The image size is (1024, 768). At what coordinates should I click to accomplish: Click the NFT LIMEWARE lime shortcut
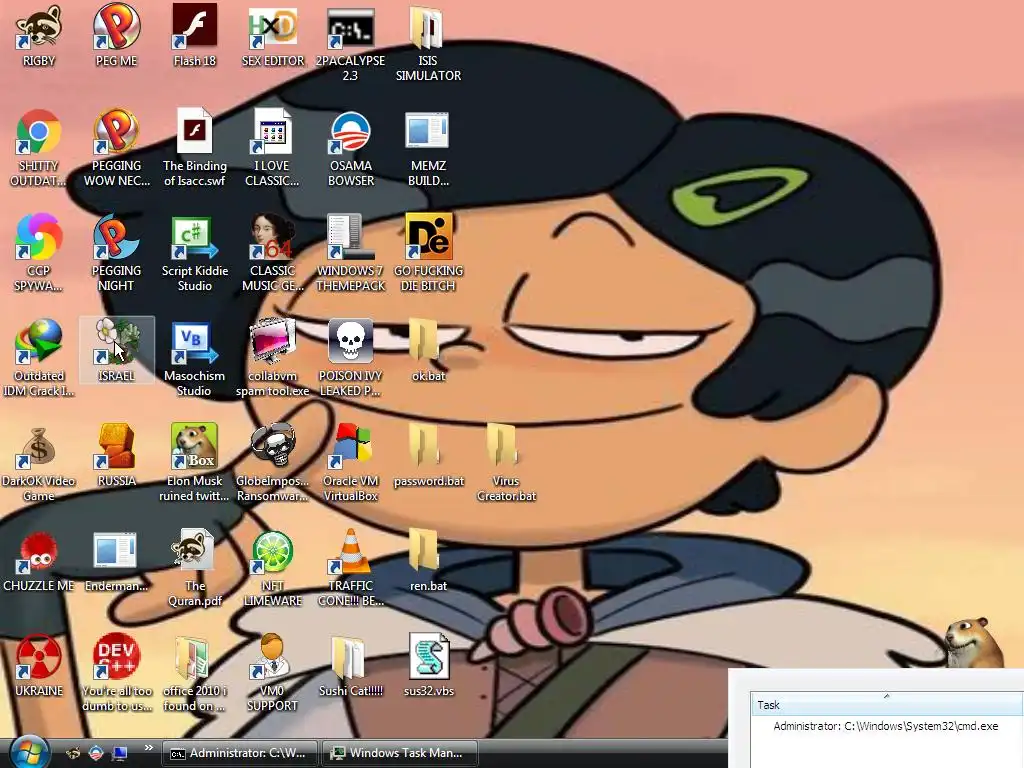pos(272,552)
